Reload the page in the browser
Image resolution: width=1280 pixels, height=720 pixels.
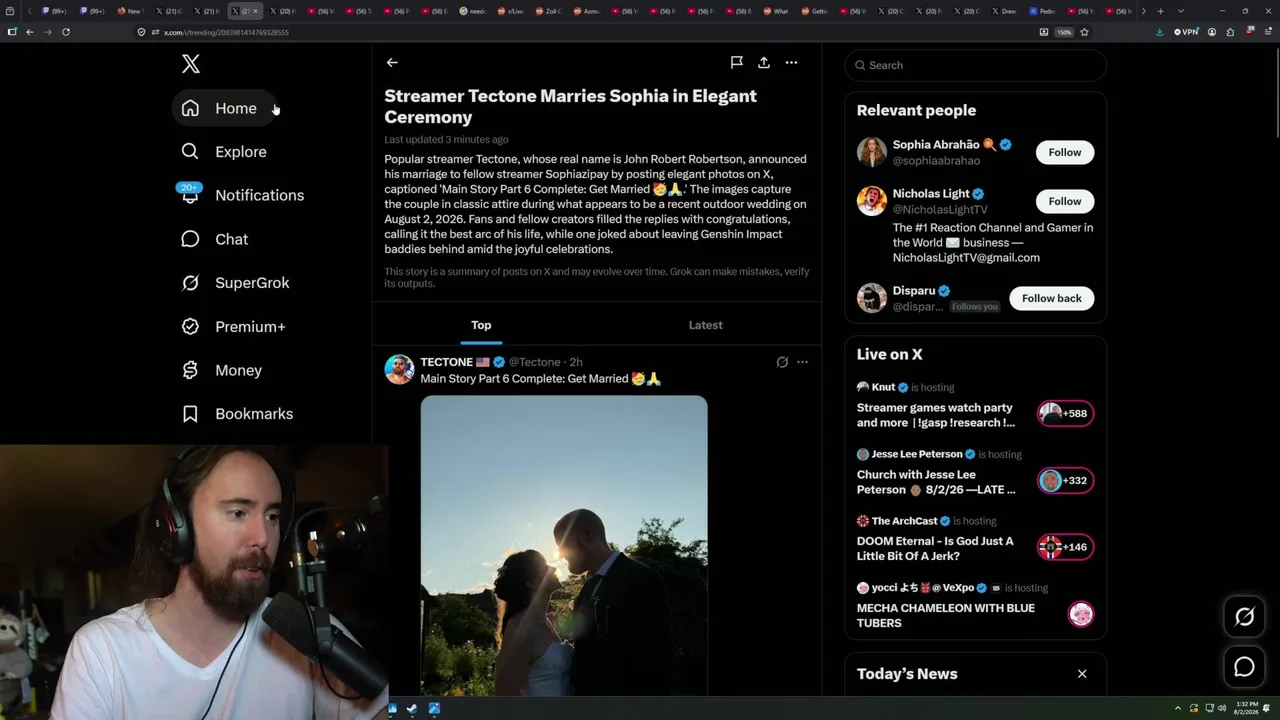click(x=66, y=32)
